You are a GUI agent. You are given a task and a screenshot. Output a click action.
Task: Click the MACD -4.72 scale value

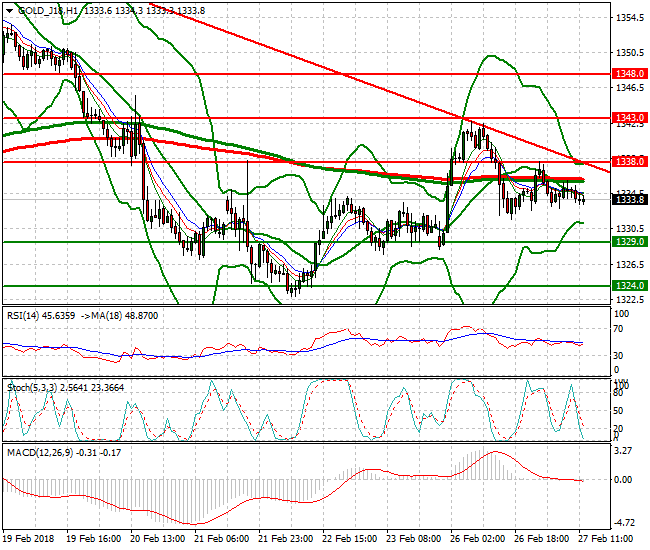coord(622,523)
